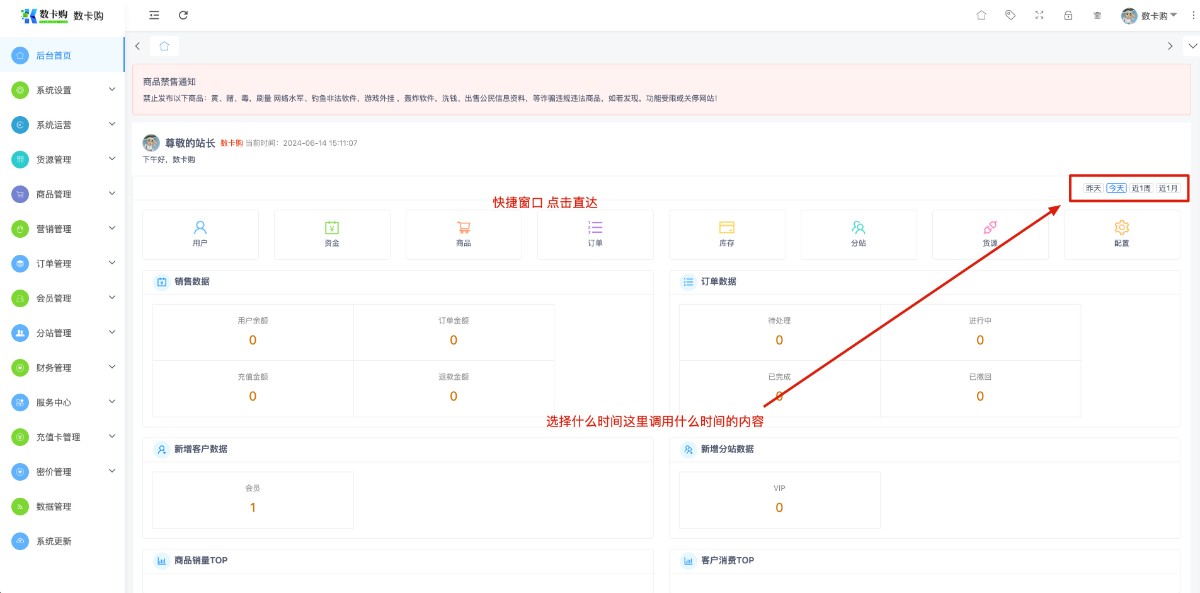Click the trash clear-cache icon
Image resolution: width=1200 pixels, height=593 pixels.
[1097, 15]
